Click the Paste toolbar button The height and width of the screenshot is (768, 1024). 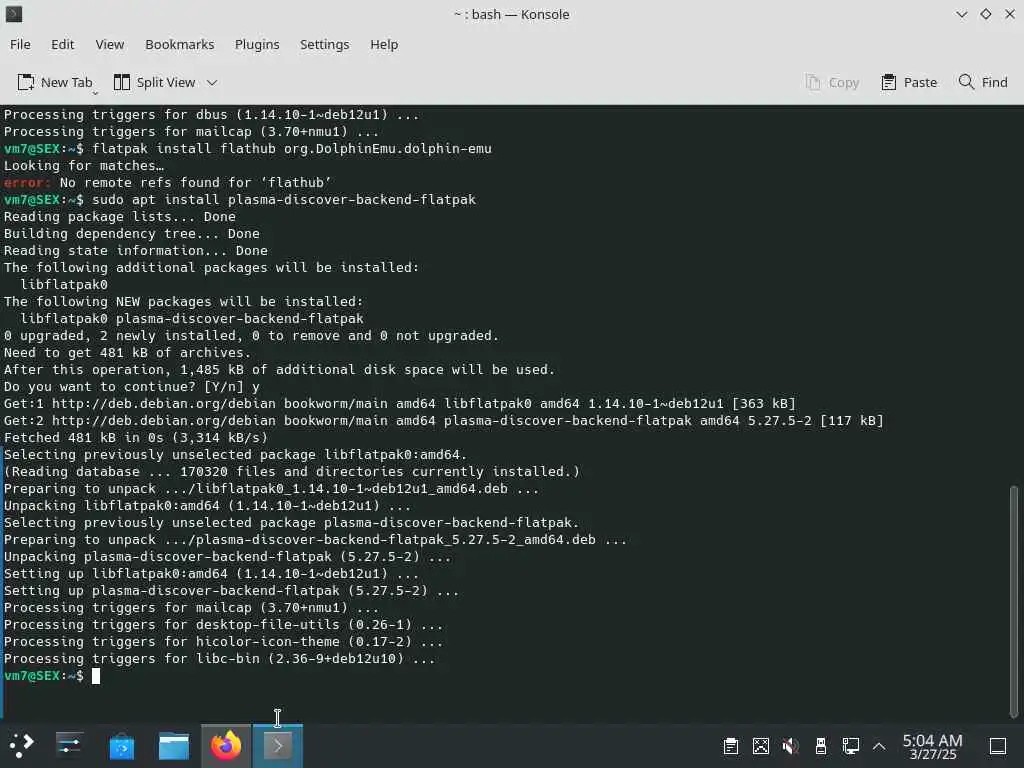(909, 82)
